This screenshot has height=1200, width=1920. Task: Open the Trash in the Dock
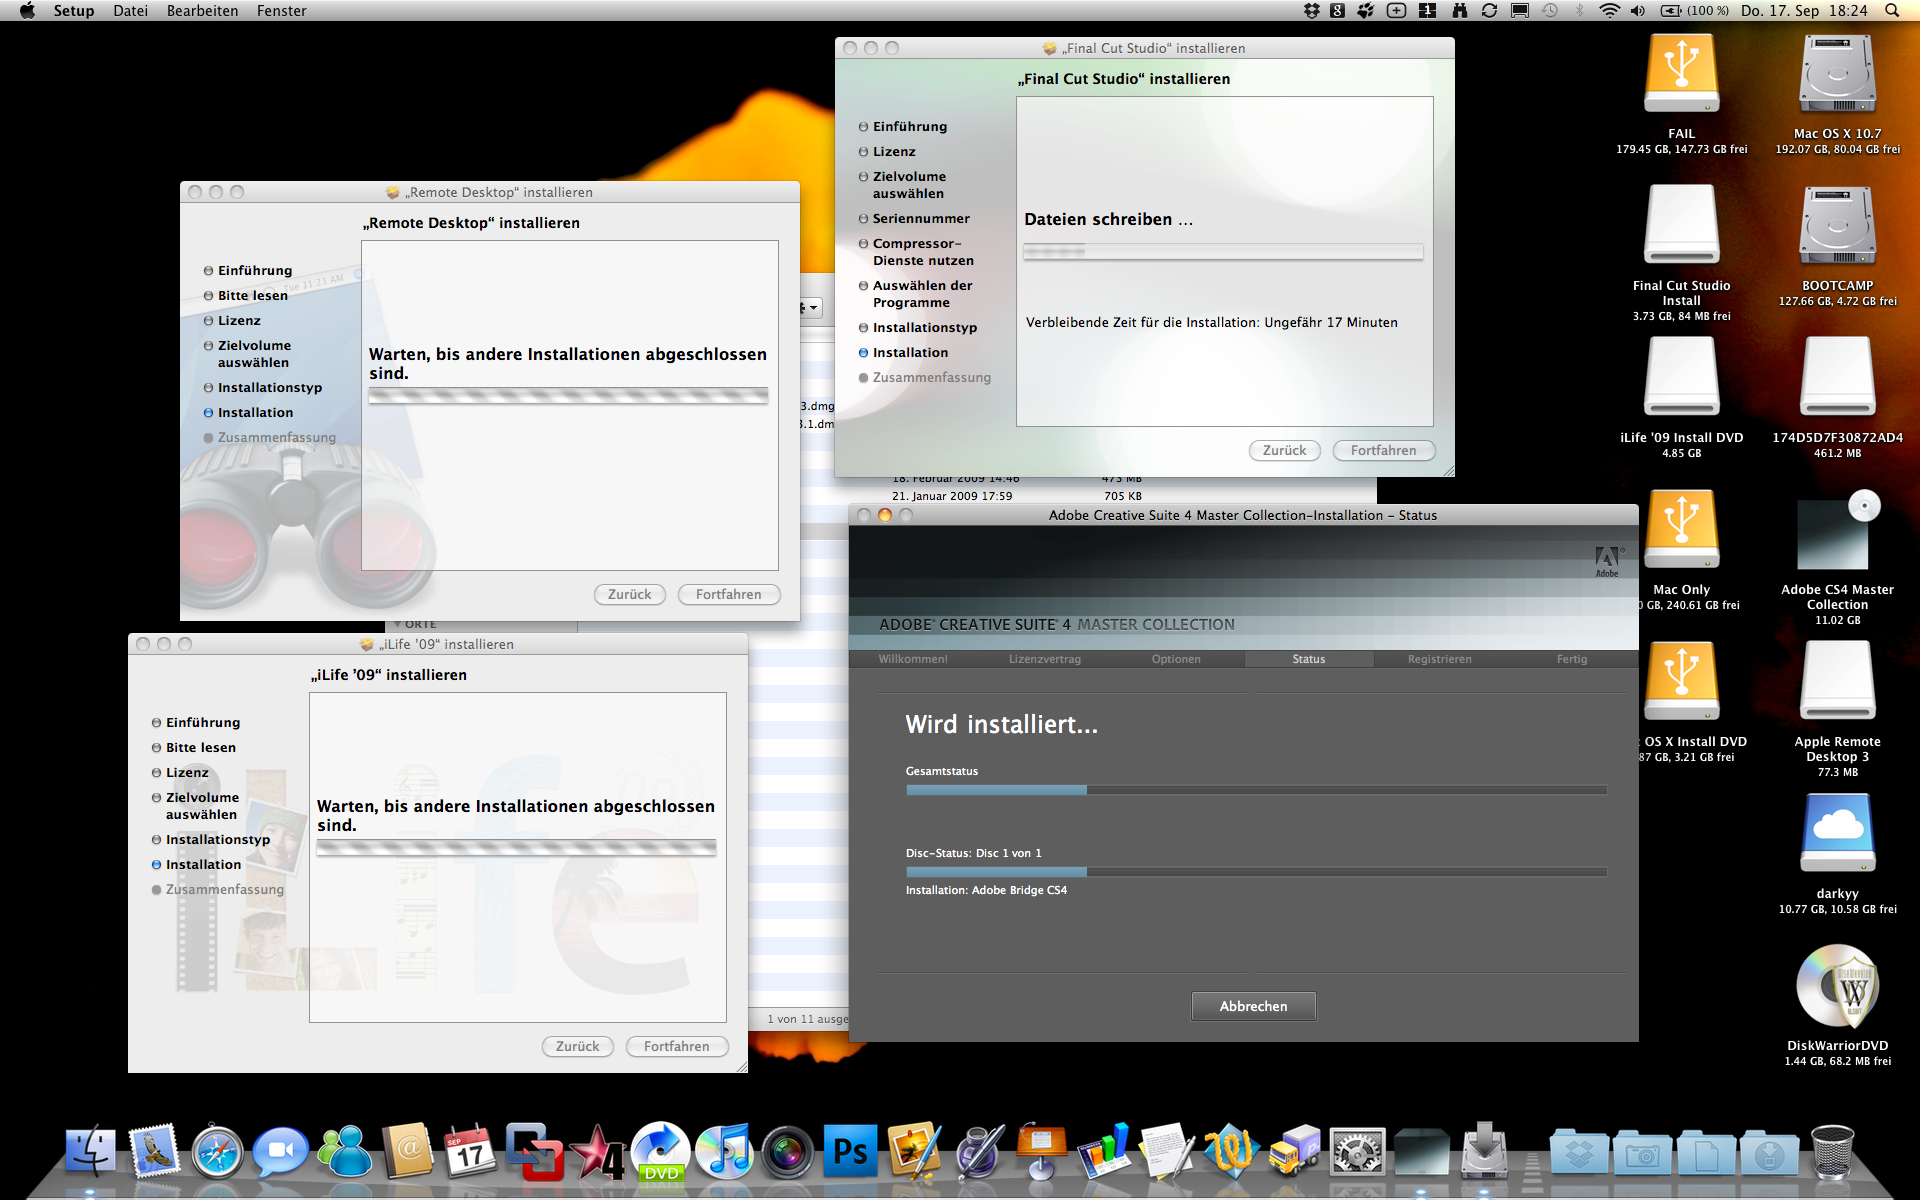[x=1832, y=1151]
